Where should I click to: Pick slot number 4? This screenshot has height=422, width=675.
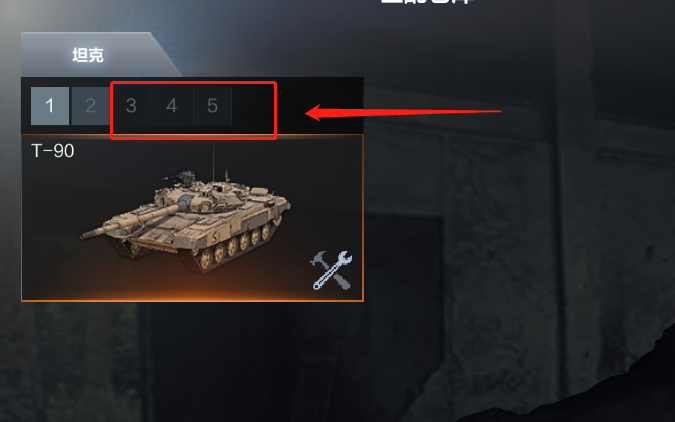(171, 106)
